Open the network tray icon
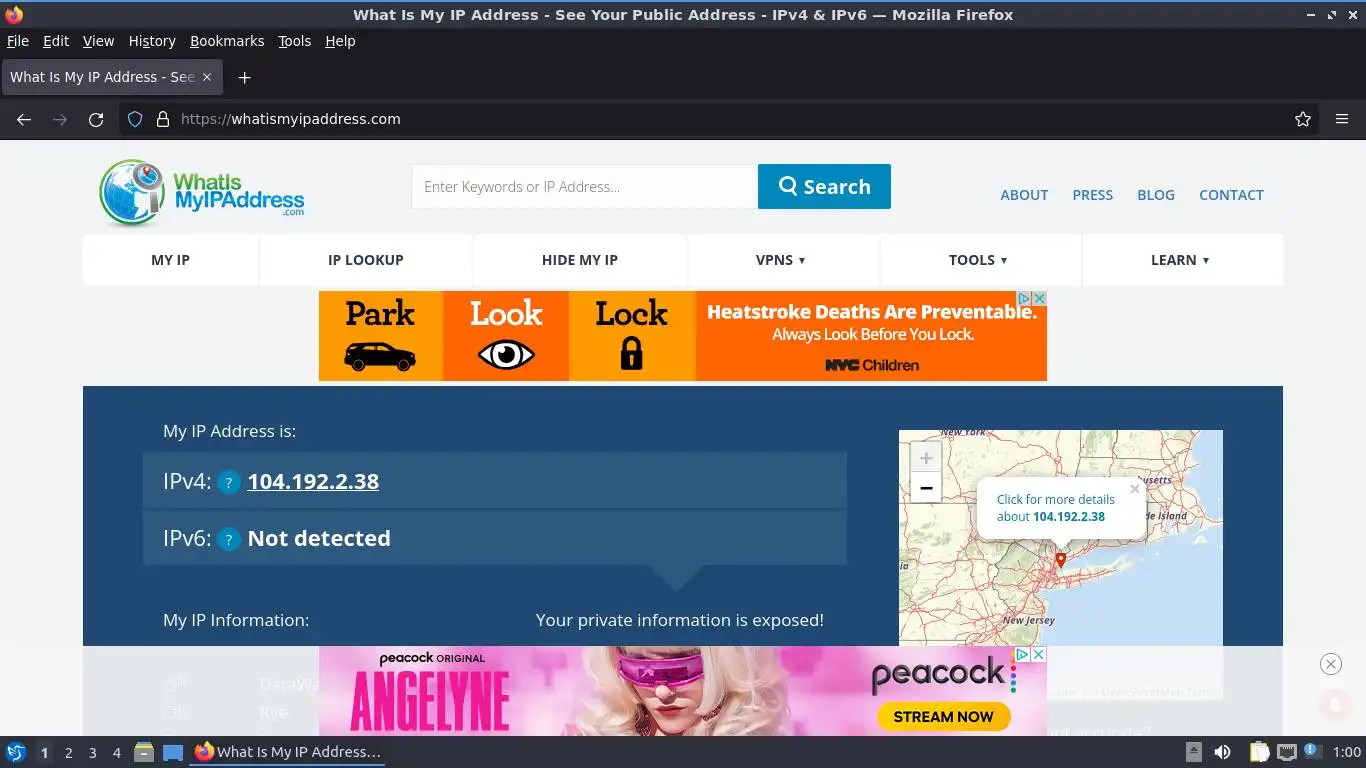 [x=1287, y=752]
